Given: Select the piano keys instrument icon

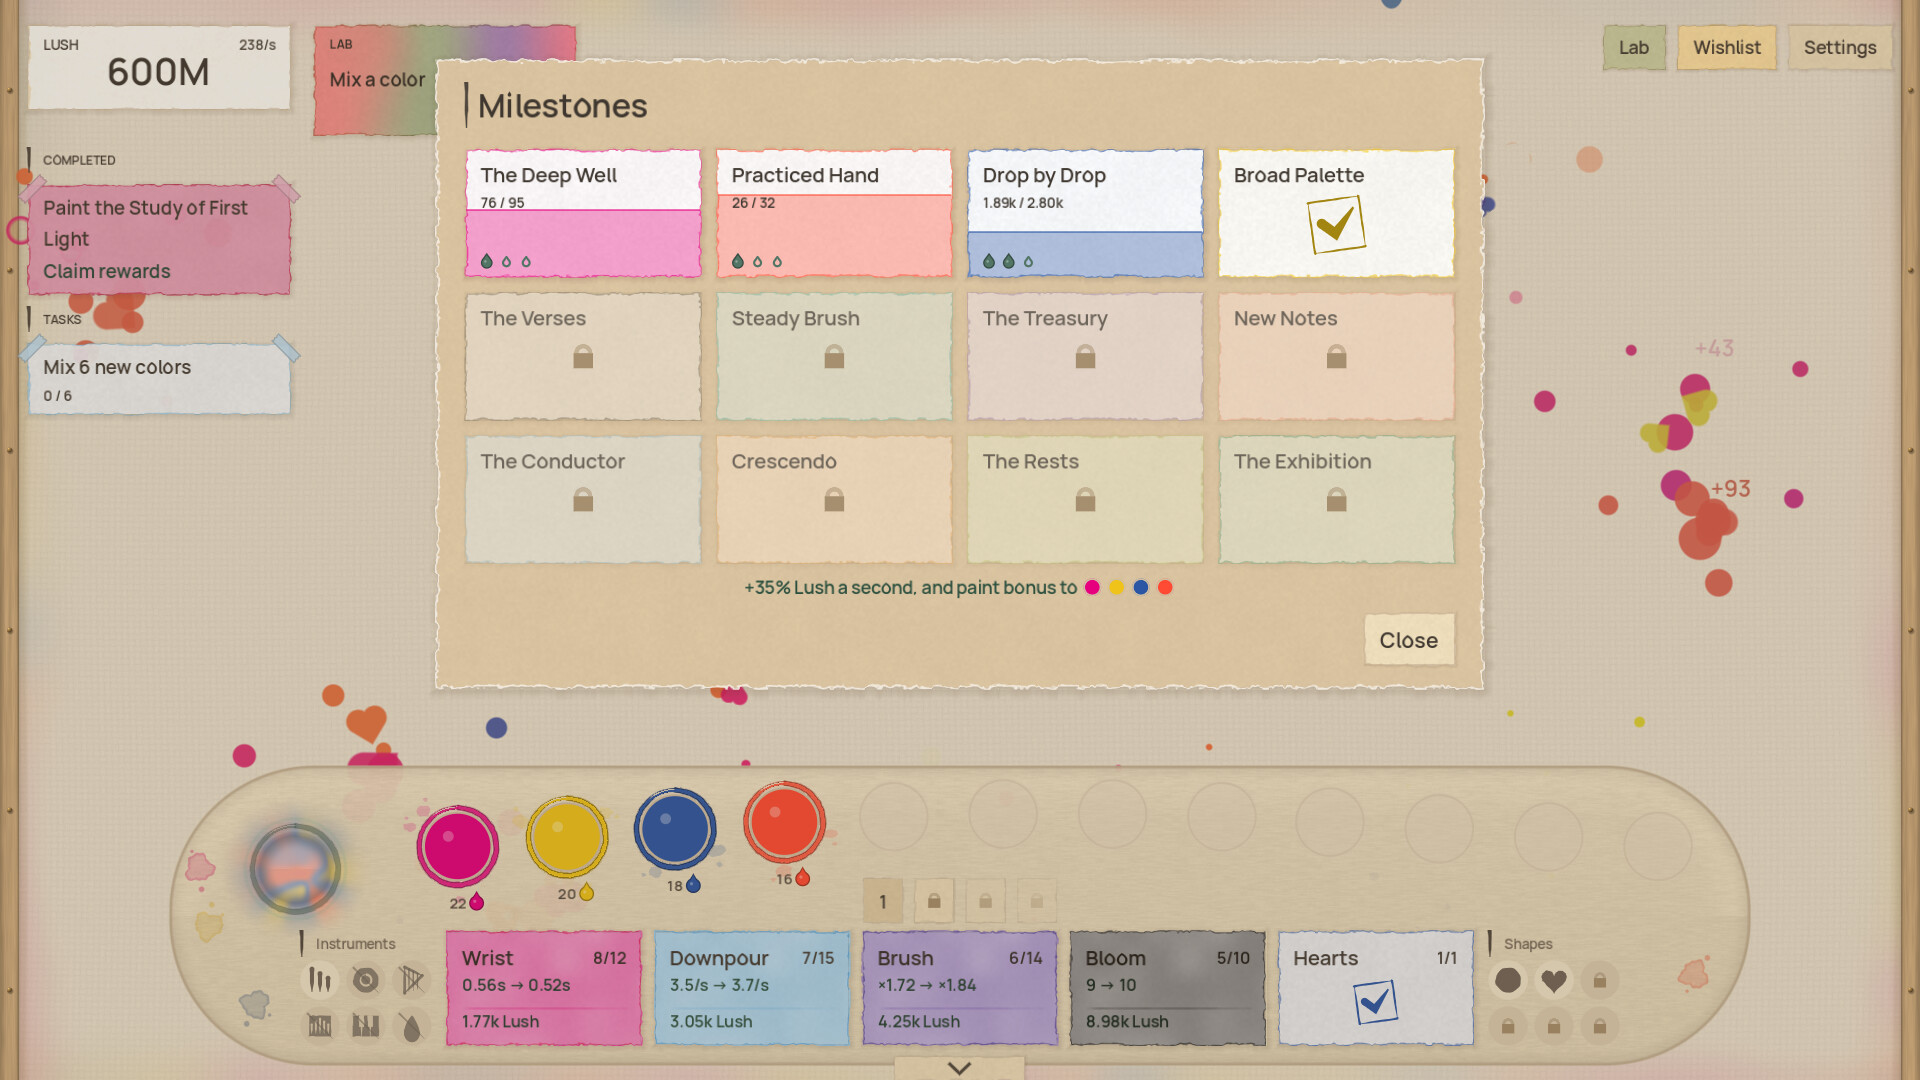Looking at the screenshot, I should (366, 1026).
